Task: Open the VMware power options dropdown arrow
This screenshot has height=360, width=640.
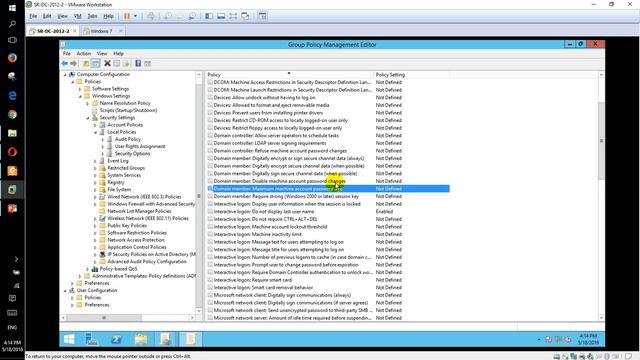Action: tap(136, 16)
